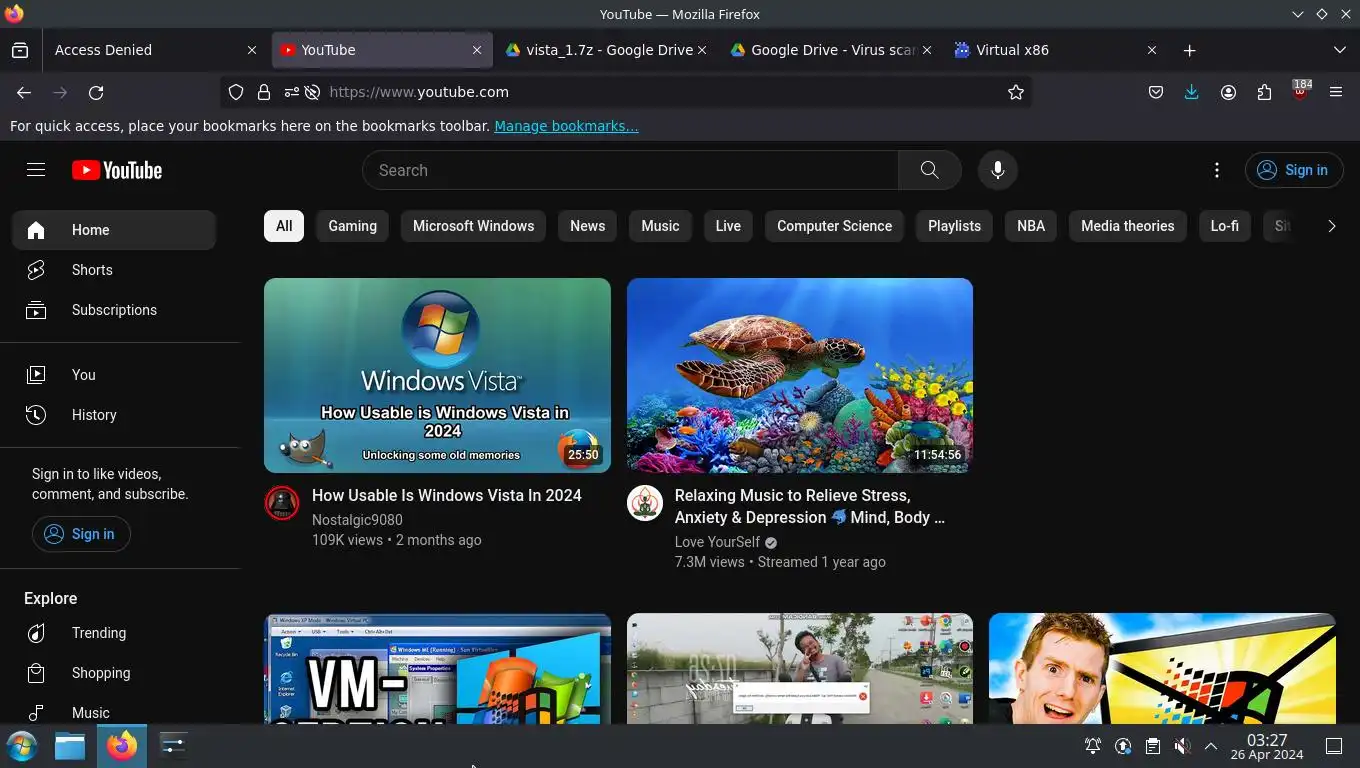
Task: Open Firefox account icon
Action: [x=1228, y=92]
